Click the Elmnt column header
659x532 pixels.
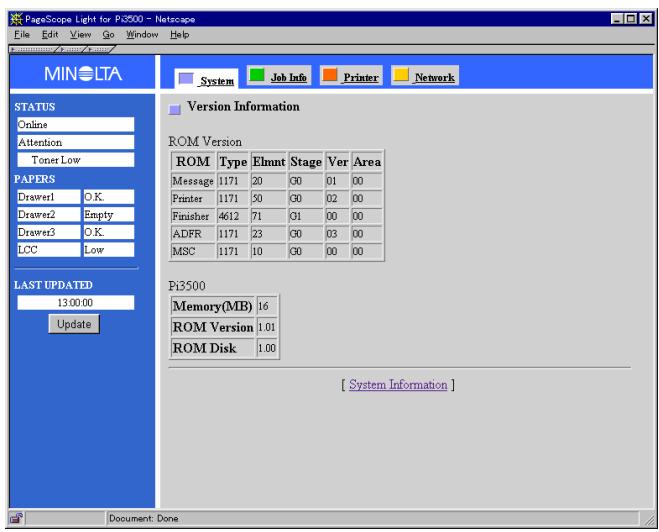269,162
